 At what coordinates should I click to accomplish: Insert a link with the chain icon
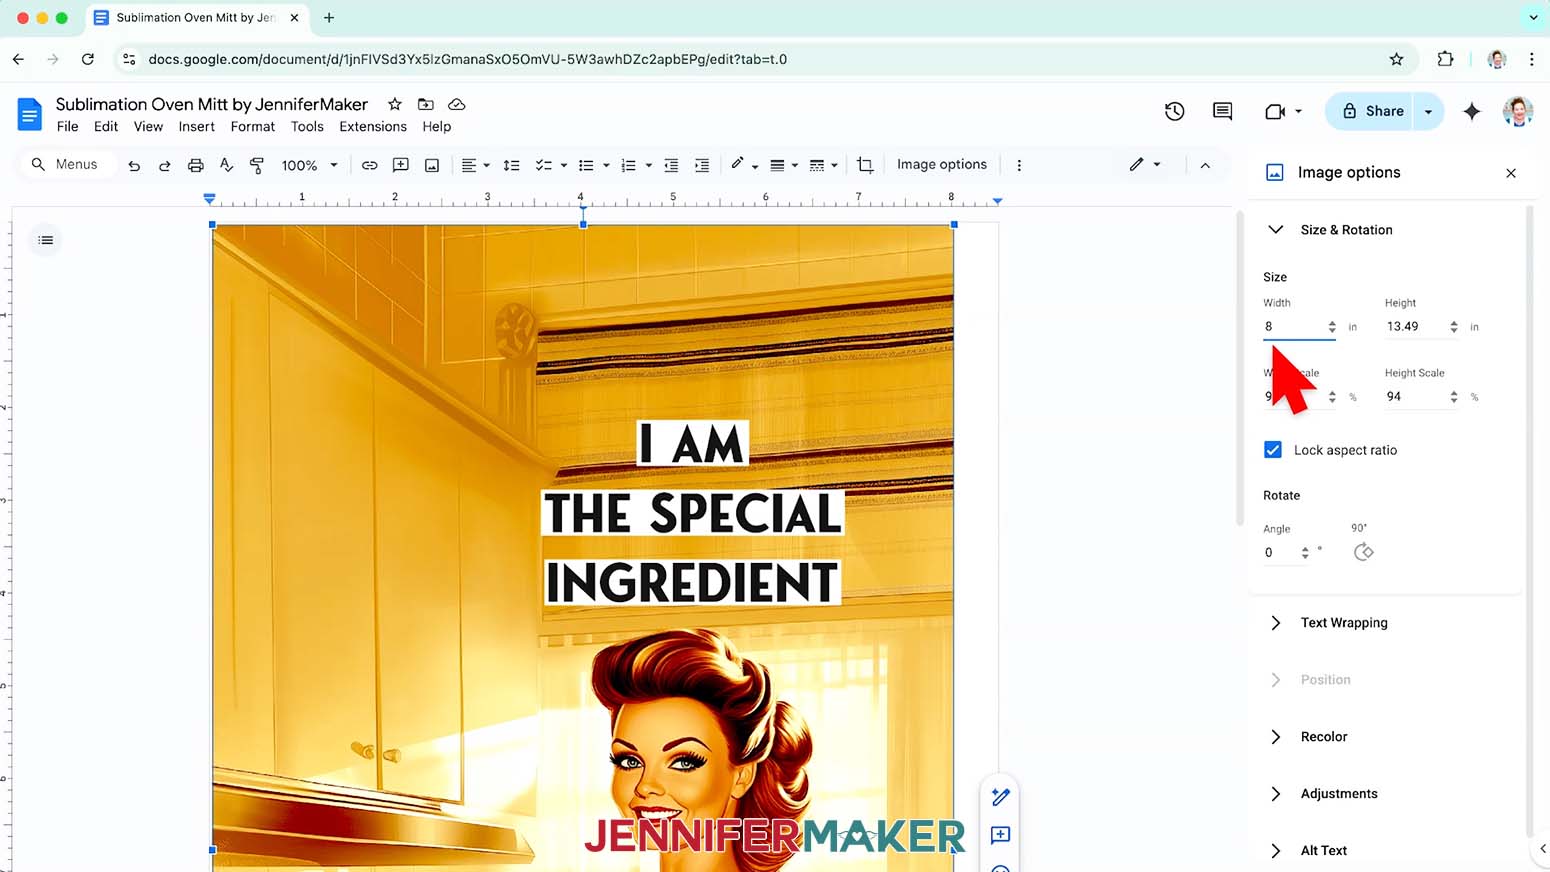tap(369, 165)
